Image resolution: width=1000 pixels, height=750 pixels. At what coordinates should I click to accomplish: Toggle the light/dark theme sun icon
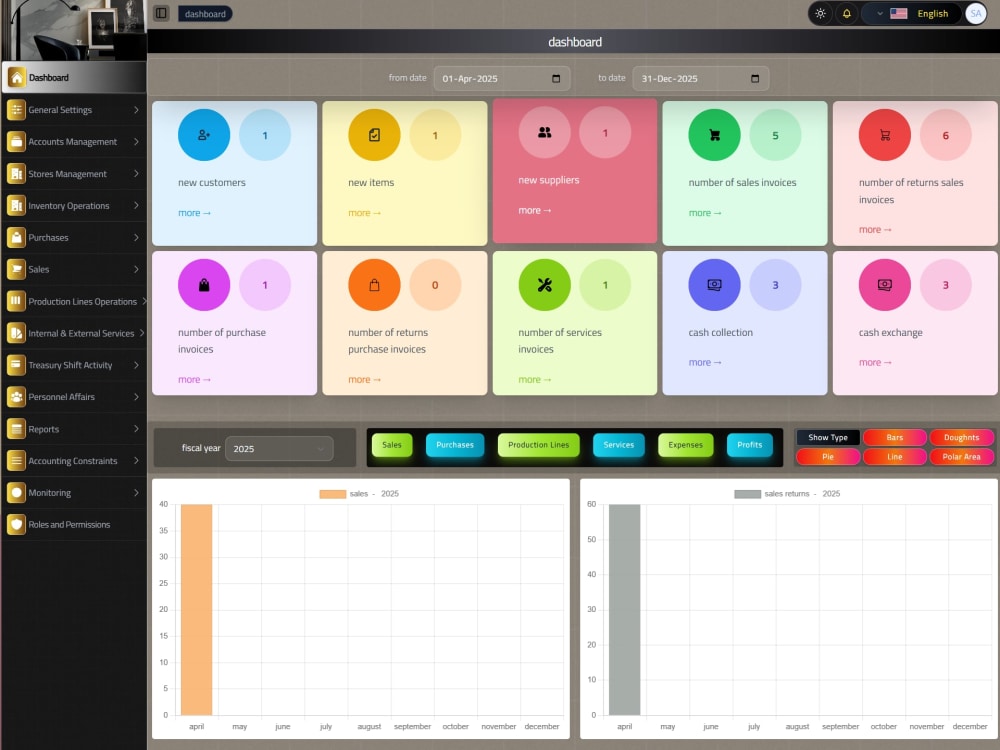tap(821, 13)
